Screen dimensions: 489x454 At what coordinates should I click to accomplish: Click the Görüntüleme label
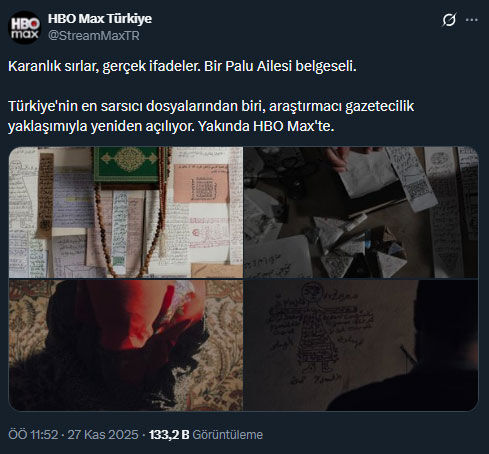click(x=228, y=435)
